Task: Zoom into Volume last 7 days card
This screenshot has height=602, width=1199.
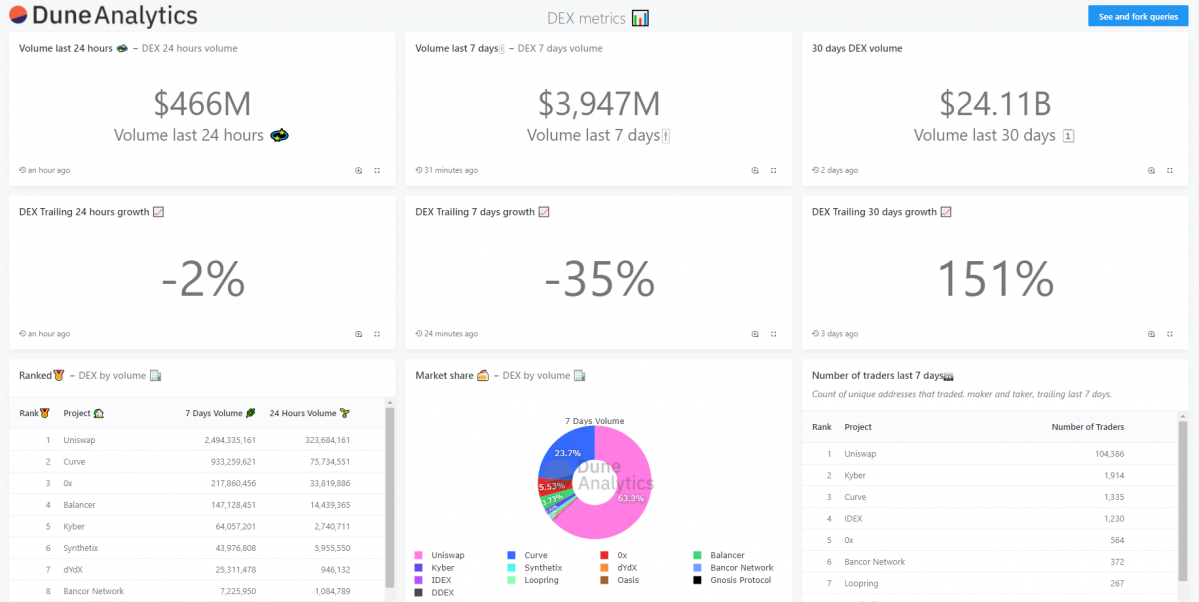Action: (755, 170)
